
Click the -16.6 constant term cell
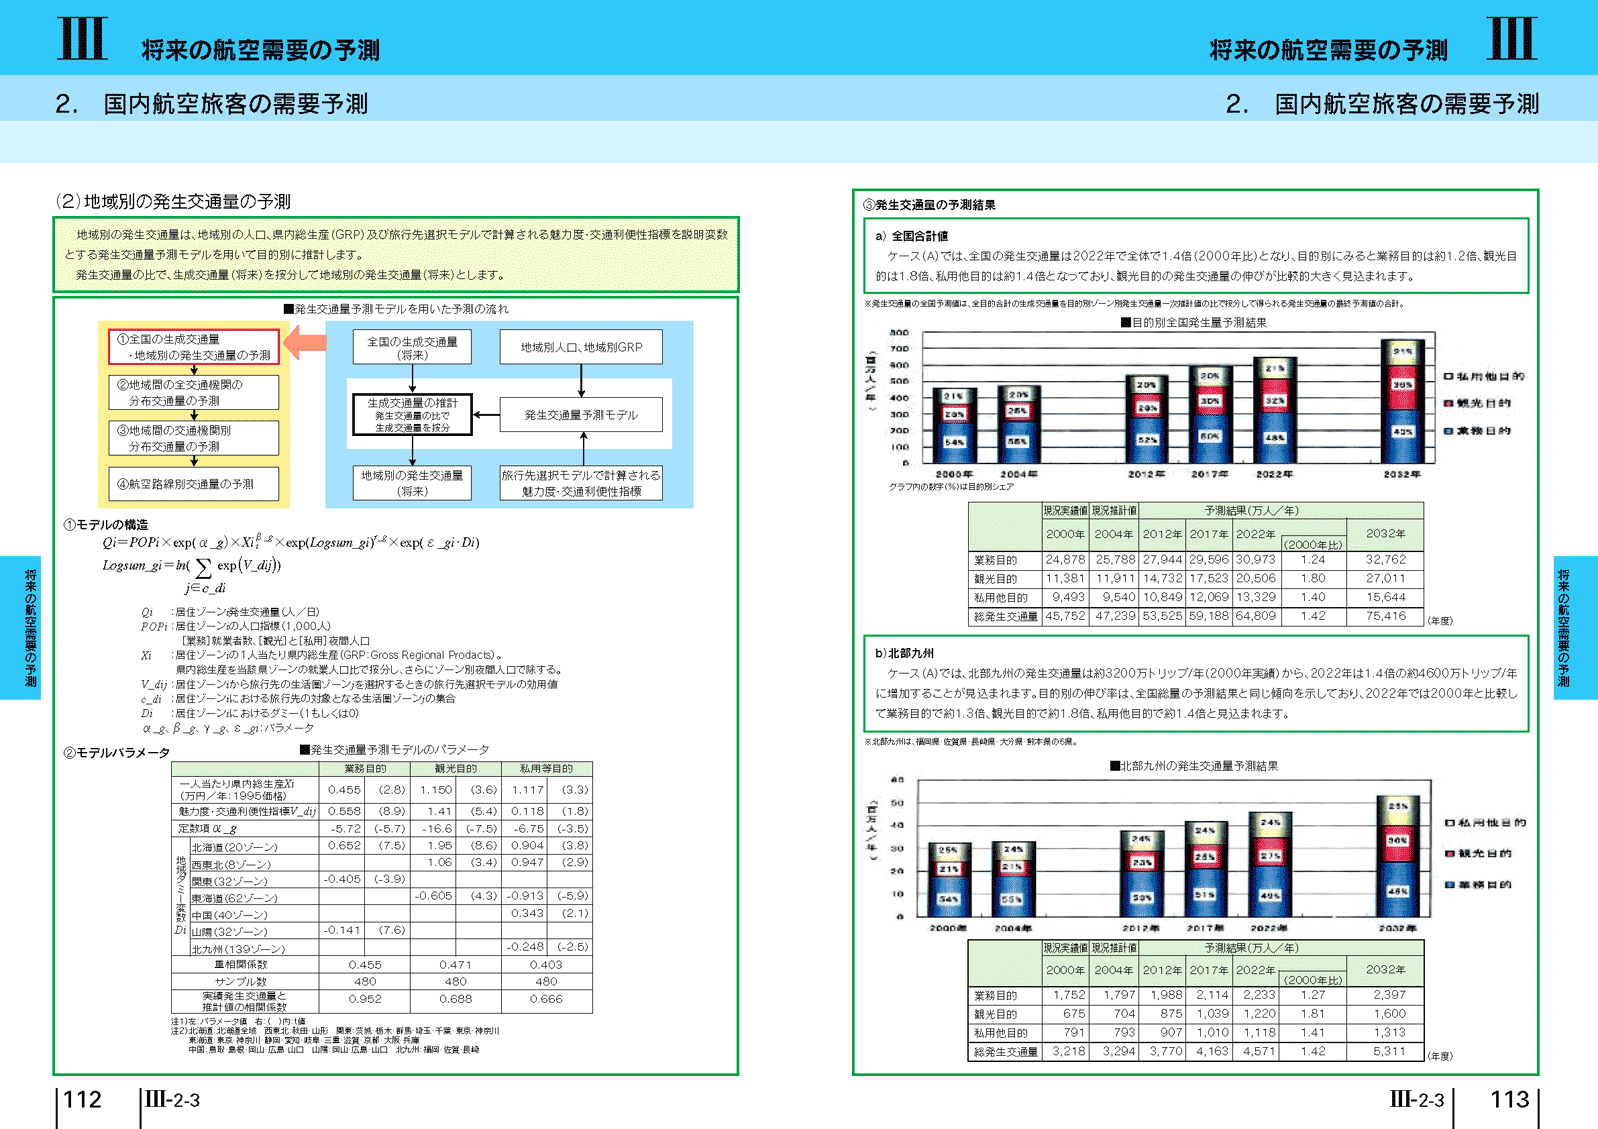pos(436,828)
